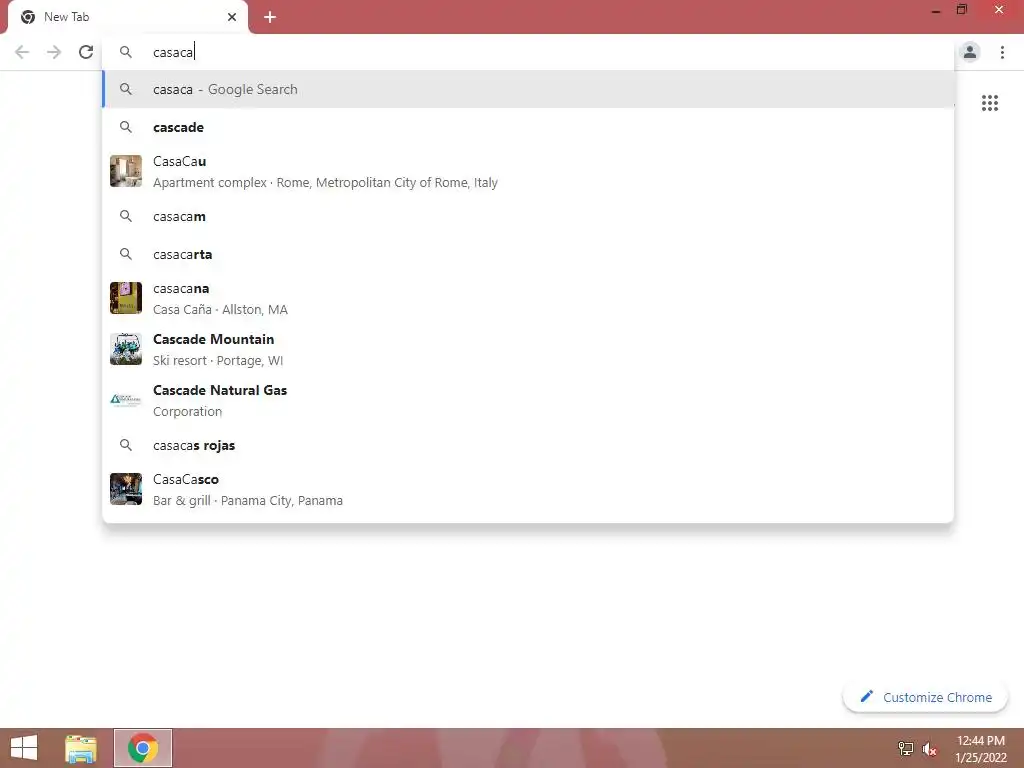The image size is (1024, 768).
Task: Open the taskbar clock showing 12:44 PM
Action: pyautogui.click(x=981, y=749)
